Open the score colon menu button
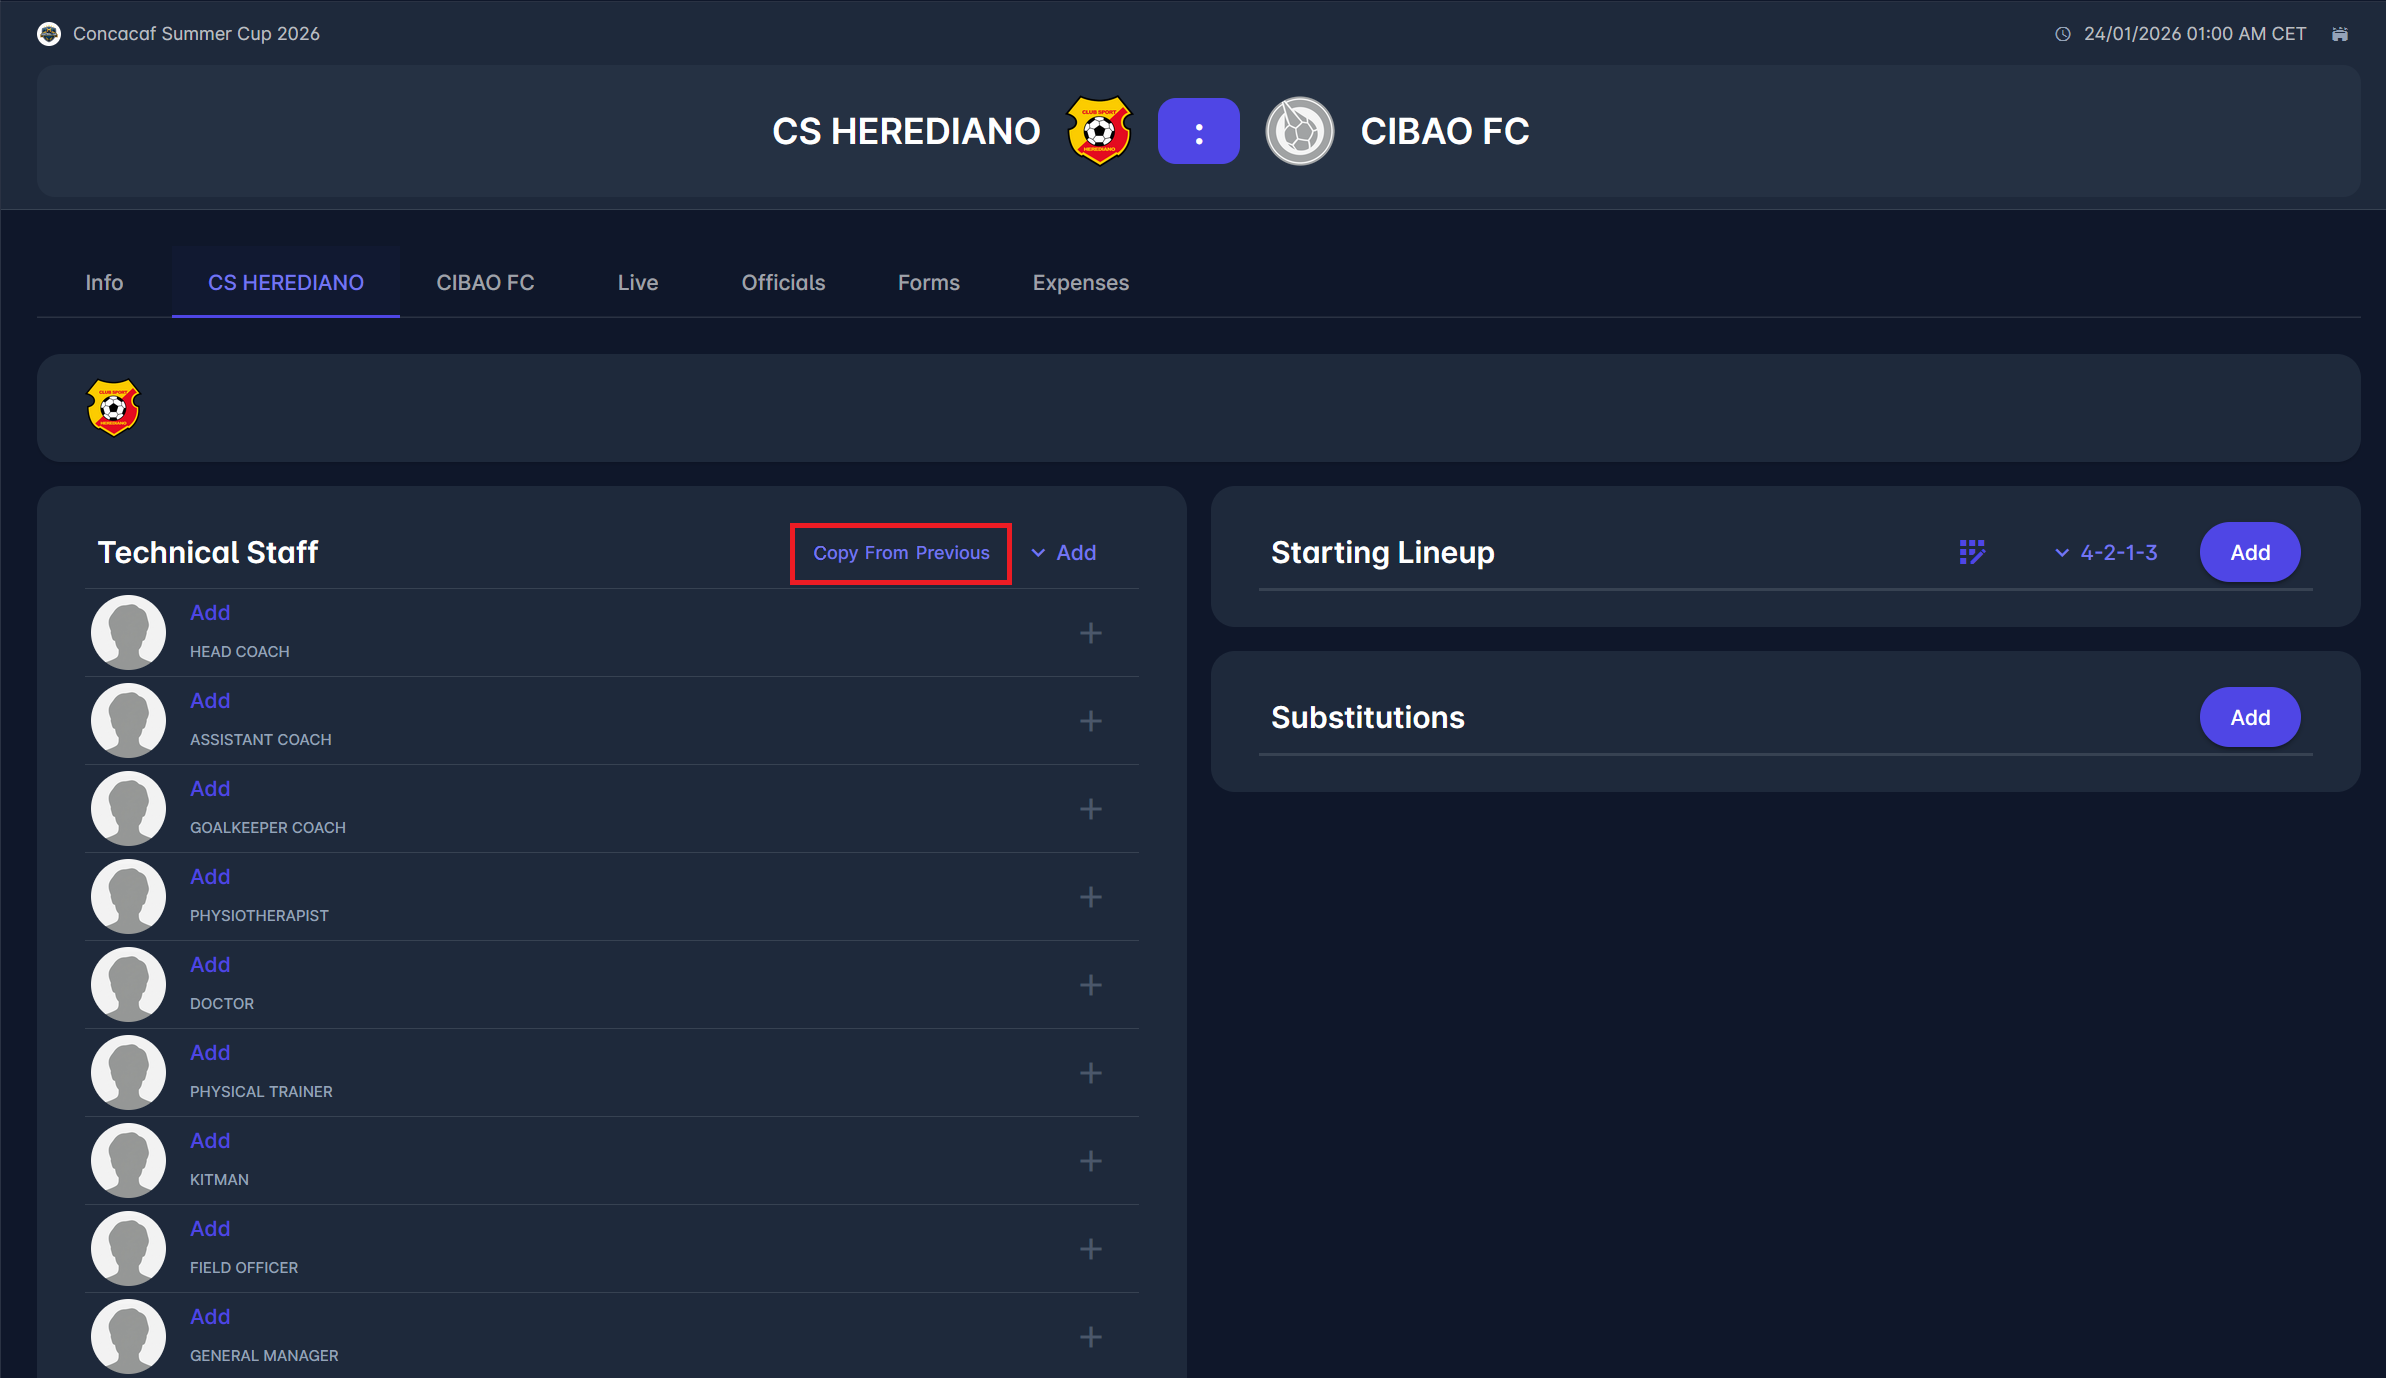Viewport: 2386px width, 1378px height. (x=1198, y=131)
